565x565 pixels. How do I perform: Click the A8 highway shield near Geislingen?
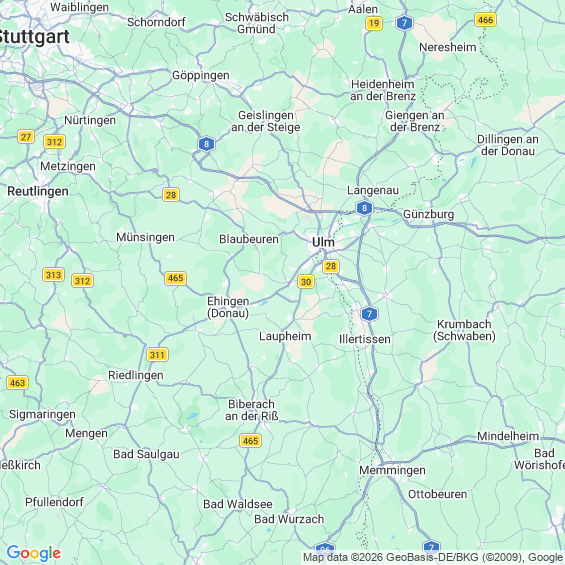(x=206, y=144)
